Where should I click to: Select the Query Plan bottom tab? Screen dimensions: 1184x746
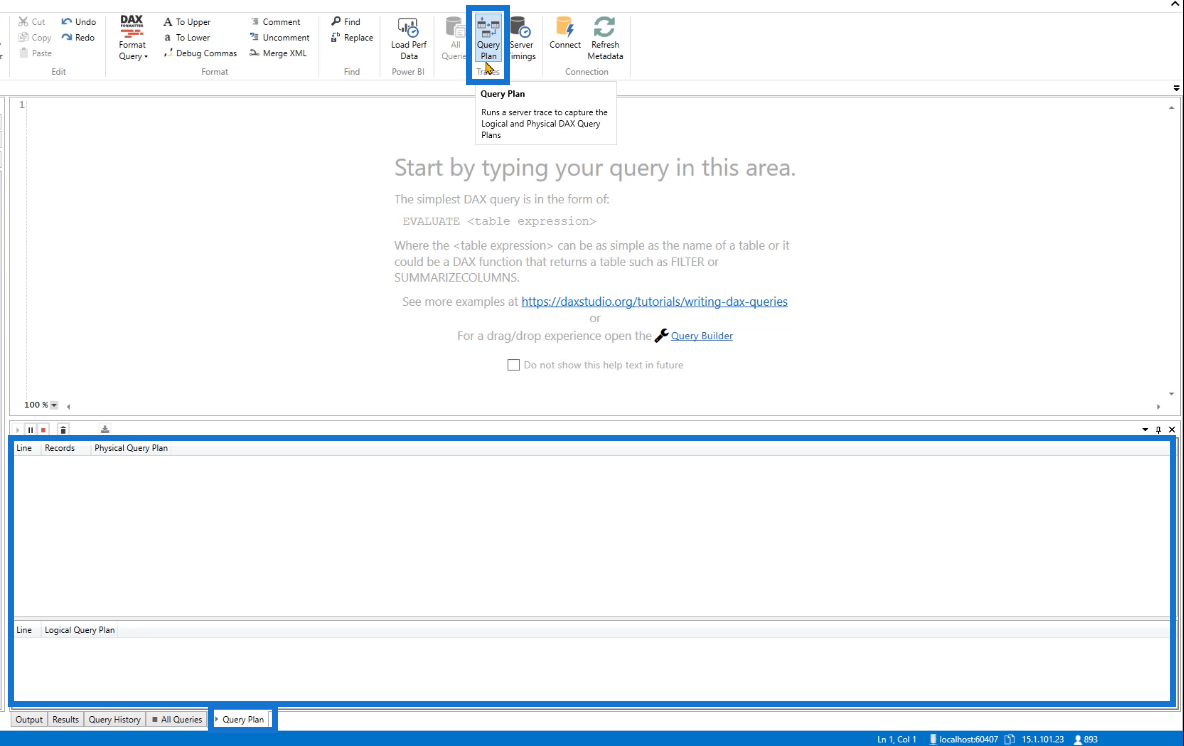tap(242, 720)
